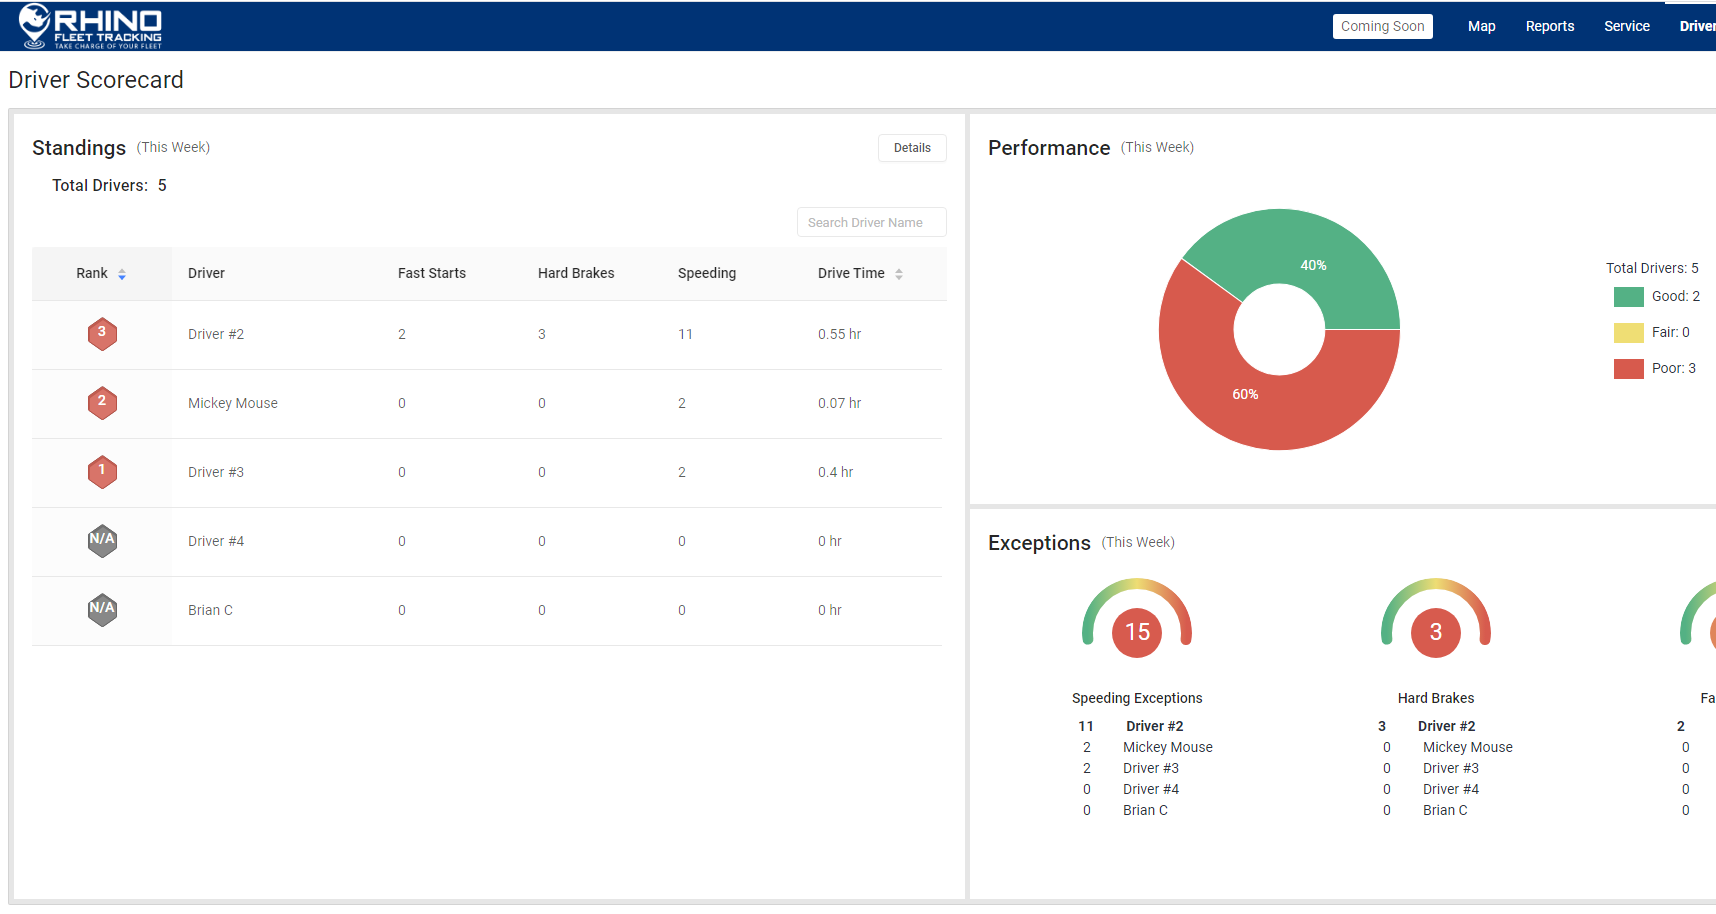This screenshot has height=914, width=1716.
Task: Click the rank 2 hexagon badge
Action: (x=102, y=403)
